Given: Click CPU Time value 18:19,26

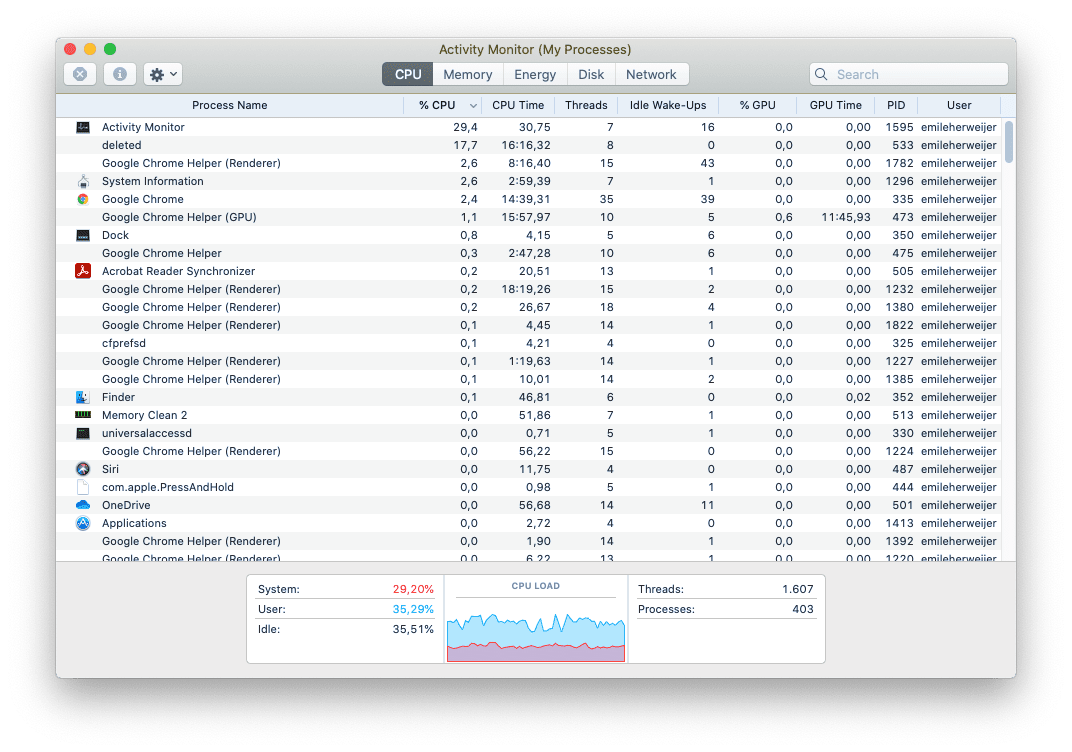Looking at the screenshot, I should pos(526,289).
